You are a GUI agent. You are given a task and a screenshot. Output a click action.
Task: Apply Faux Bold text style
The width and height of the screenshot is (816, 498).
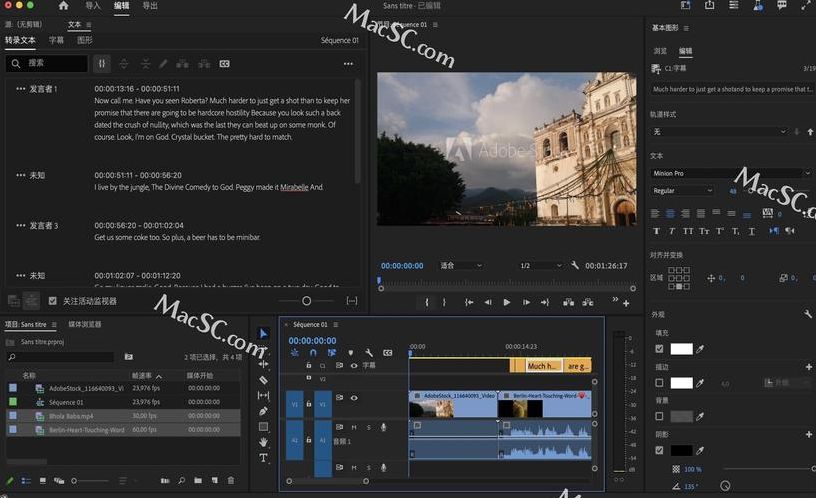[x=656, y=231]
